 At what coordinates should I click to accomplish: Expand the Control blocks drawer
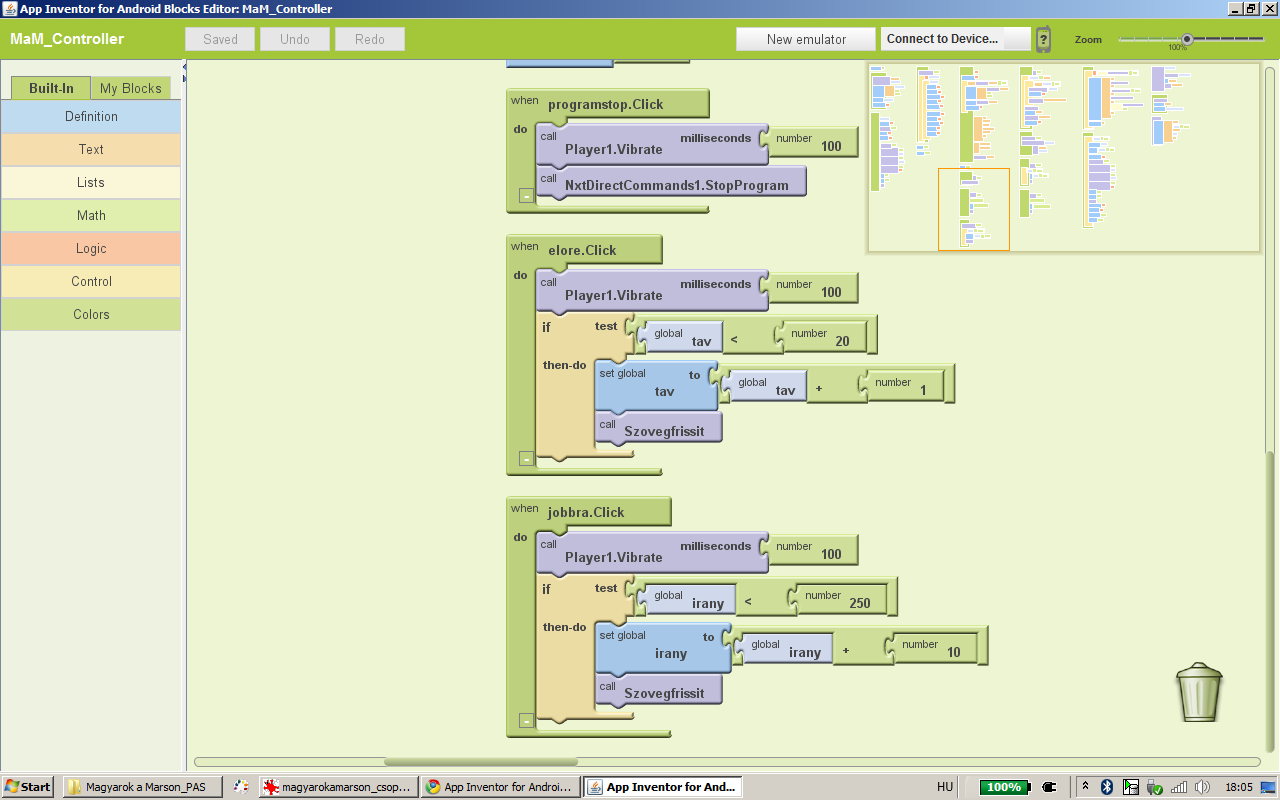click(91, 281)
